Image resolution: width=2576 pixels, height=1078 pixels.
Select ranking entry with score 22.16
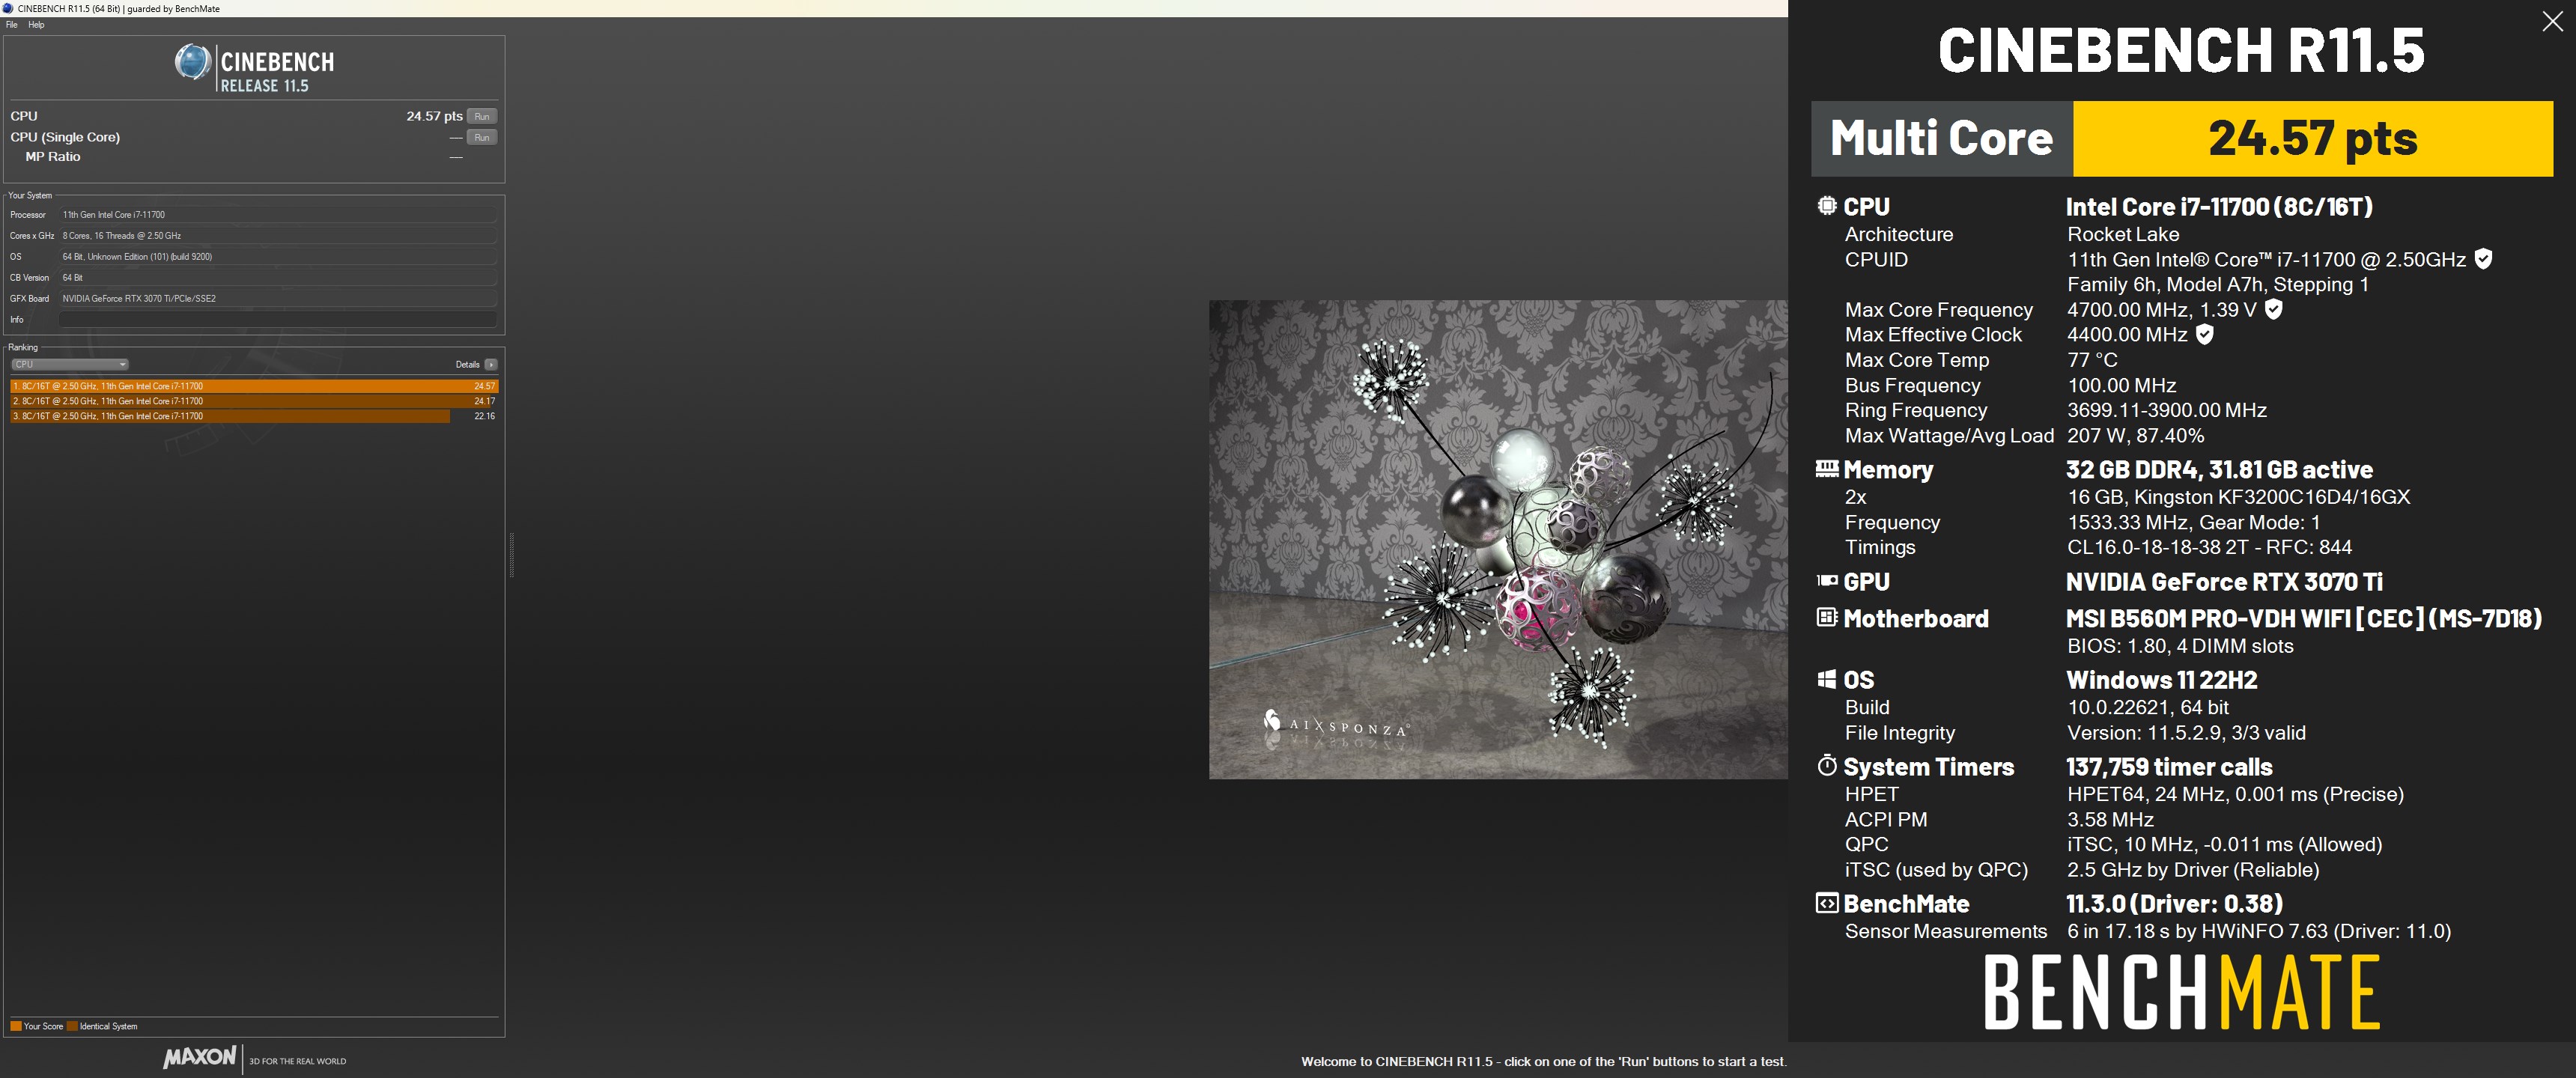tap(254, 416)
